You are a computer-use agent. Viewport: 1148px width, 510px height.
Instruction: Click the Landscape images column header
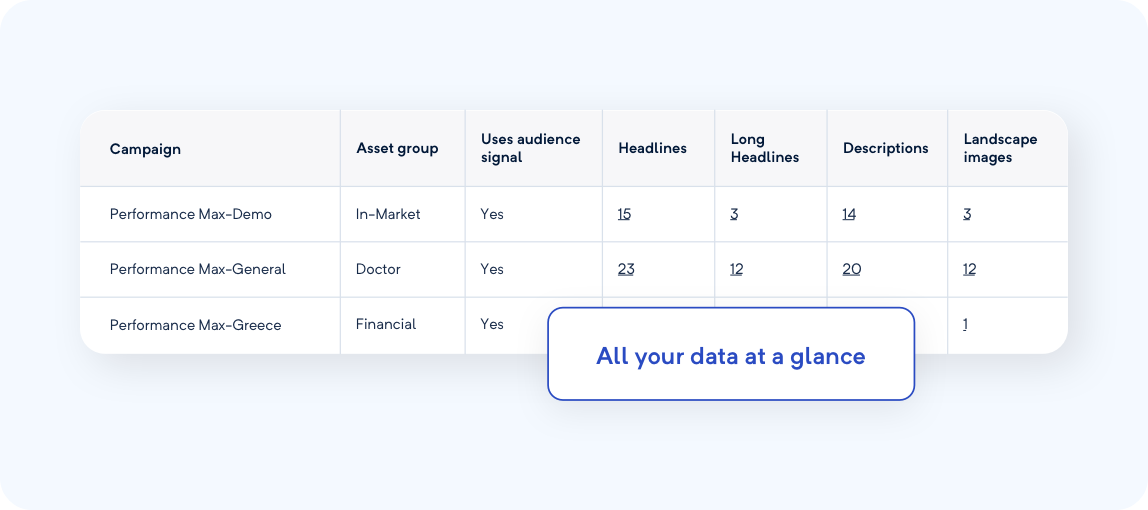pos(1000,148)
